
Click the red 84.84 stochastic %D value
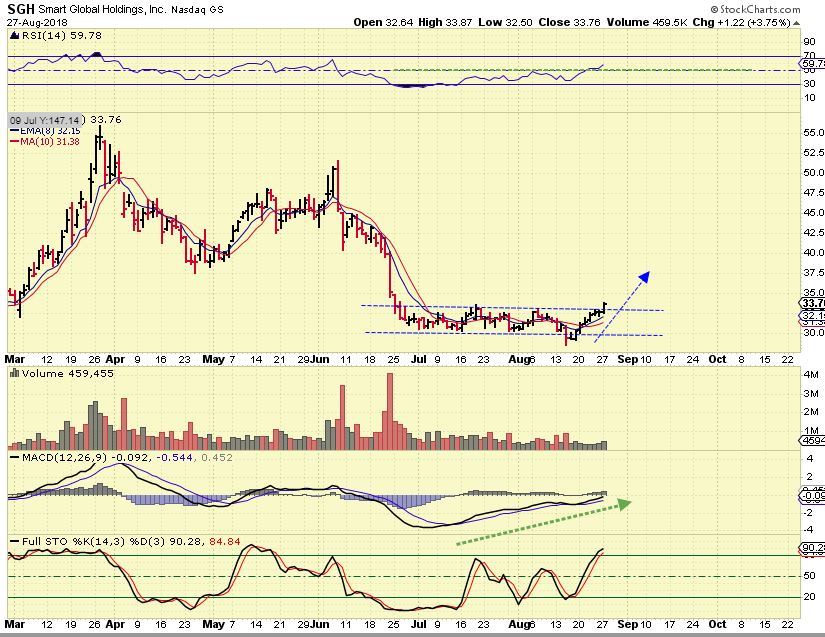pyautogui.click(x=225, y=541)
